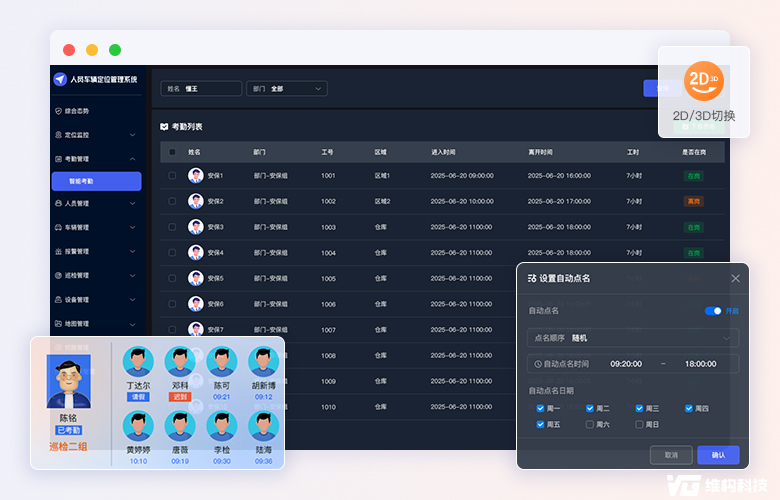Click 丁达尔's avatar in the team card
This screenshot has height=500, width=780.
click(138, 362)
